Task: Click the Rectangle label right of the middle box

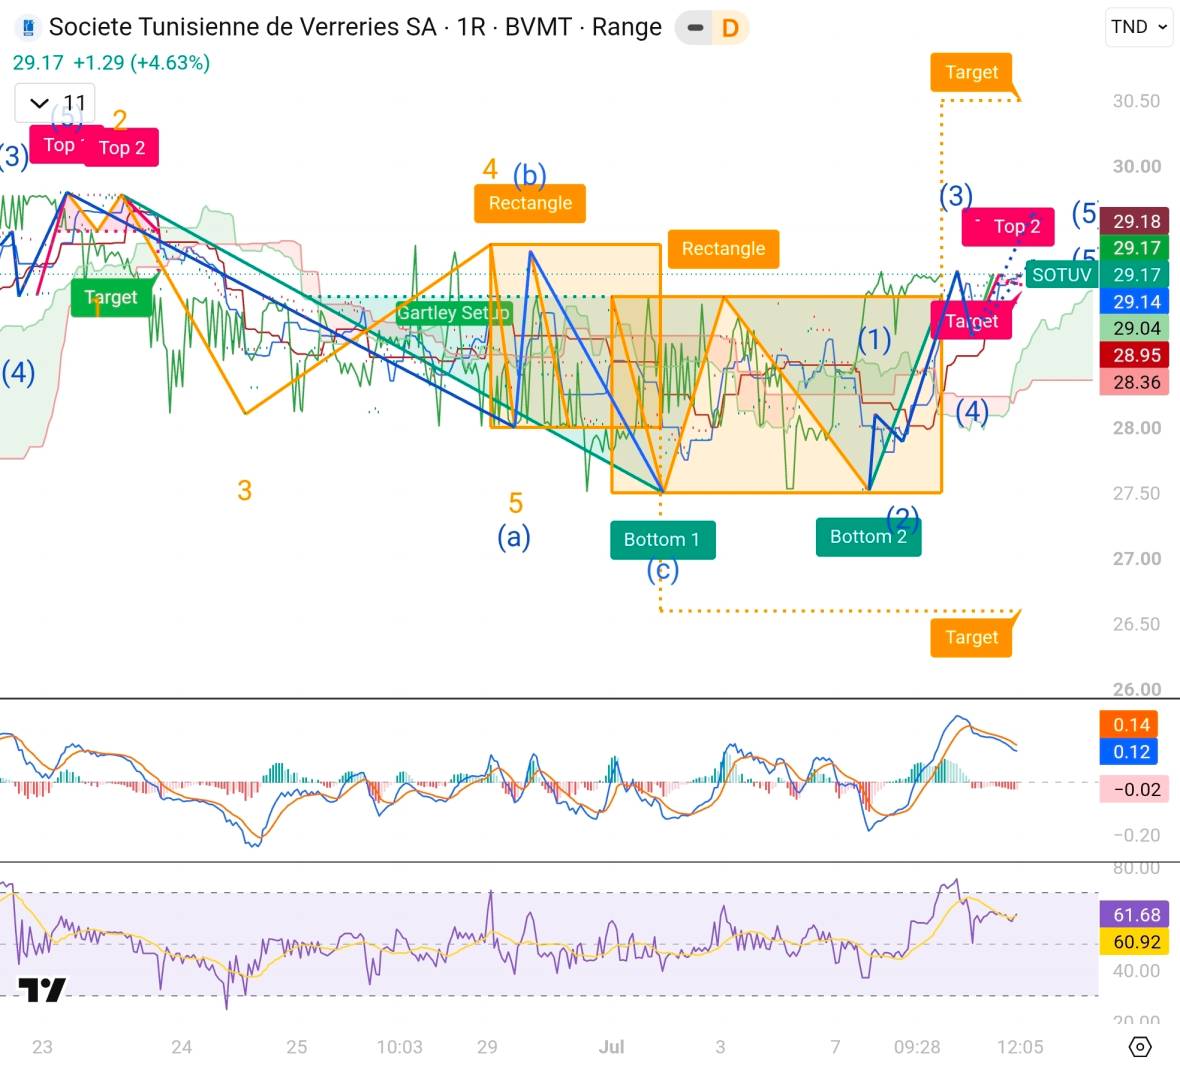Action: coord(723,249)
